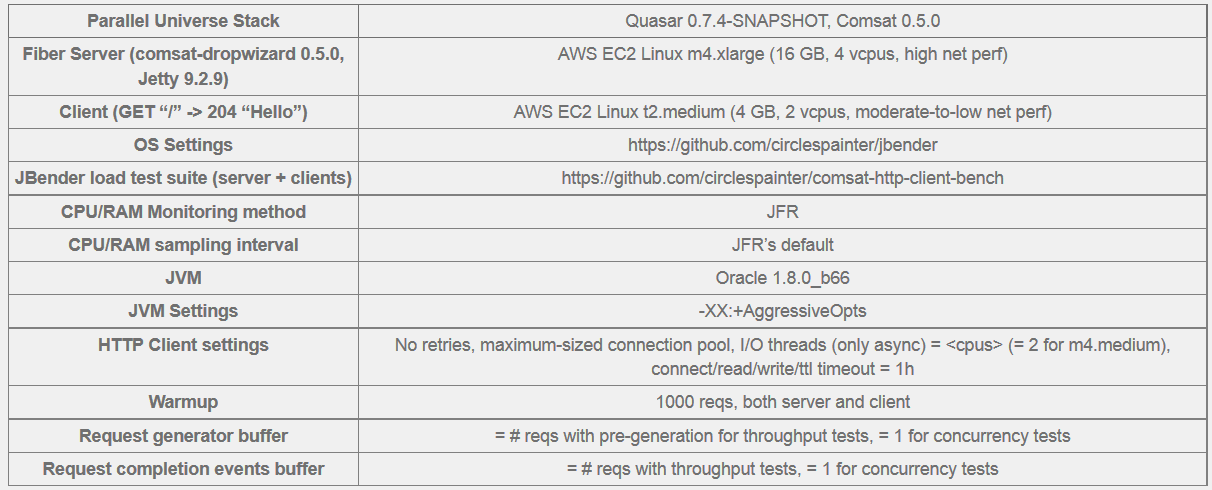Viewport: 1212px width, 490px height.
Task: Select the Request completion events buffer label
Action: pos(183,469)
